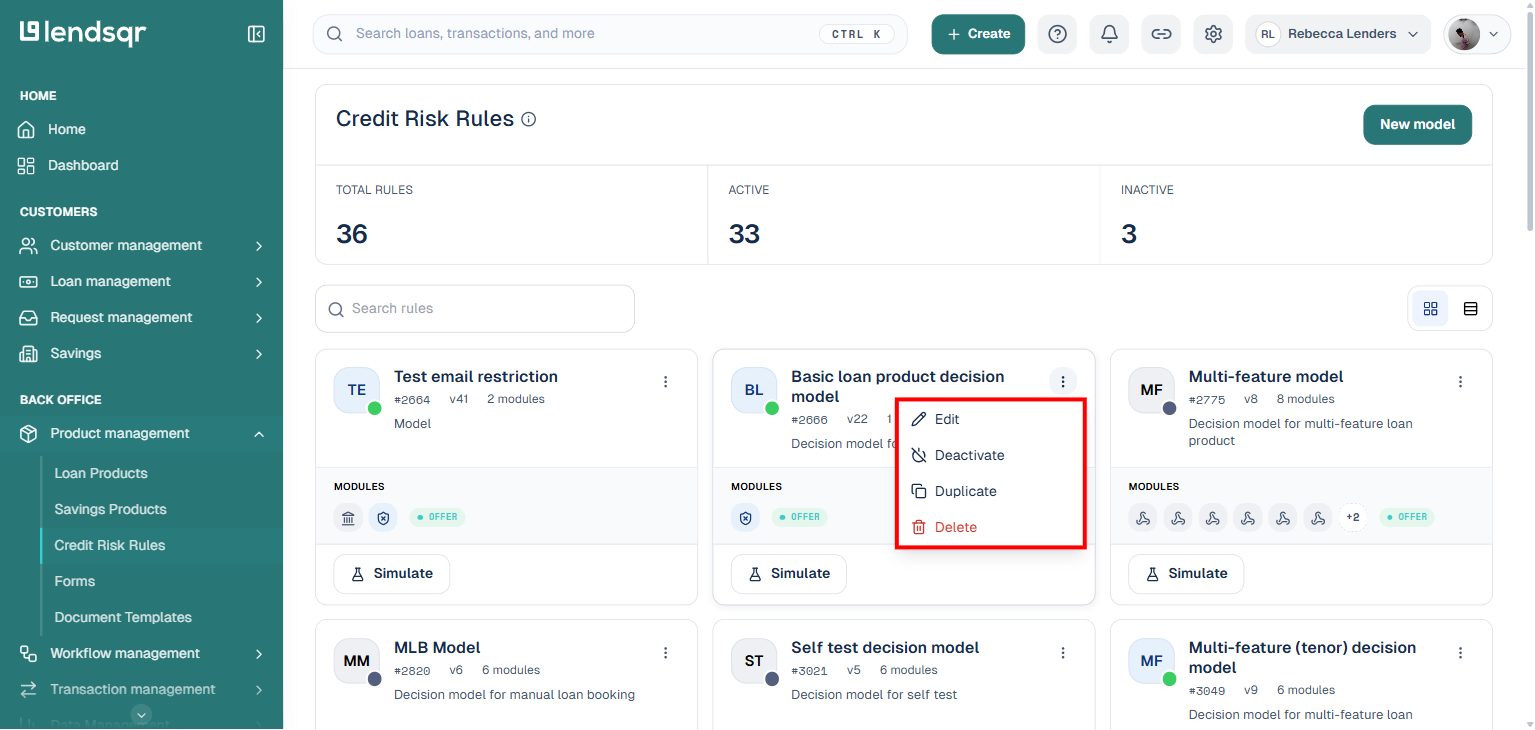Open the help question mark icon

[x=1057, y=34]
